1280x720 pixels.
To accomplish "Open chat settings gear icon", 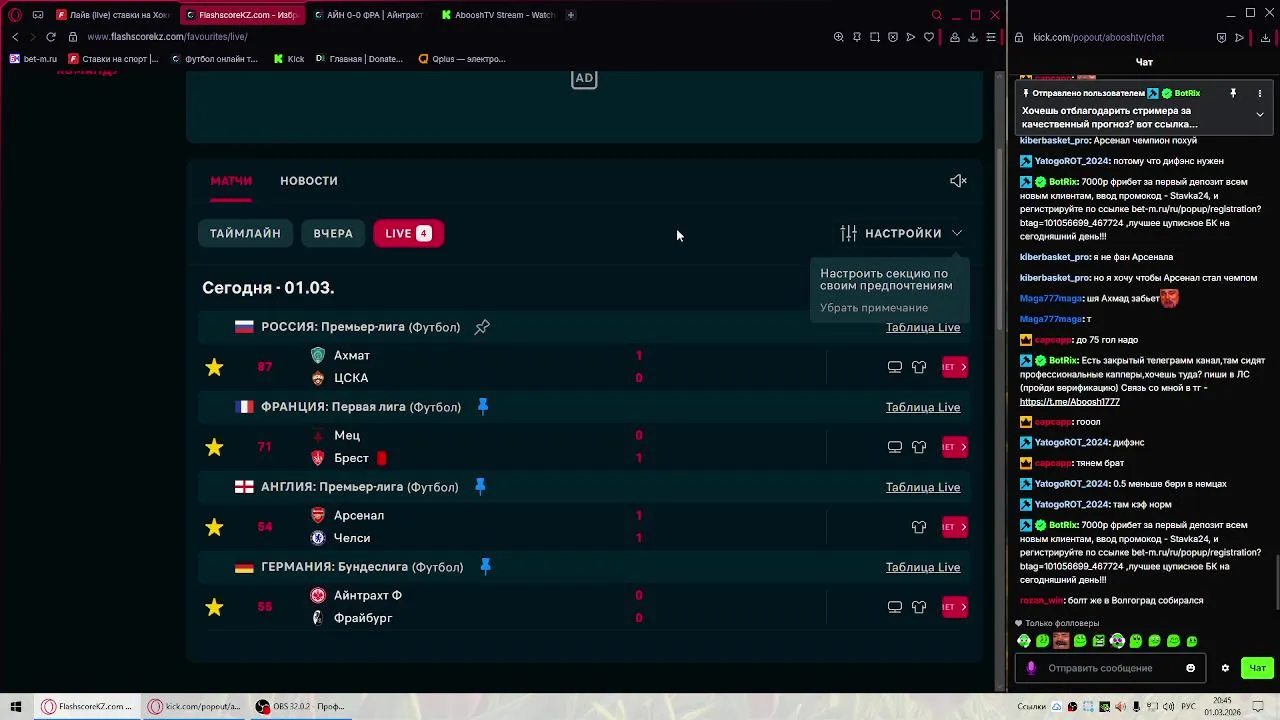I will click(x=1225, y=668).
